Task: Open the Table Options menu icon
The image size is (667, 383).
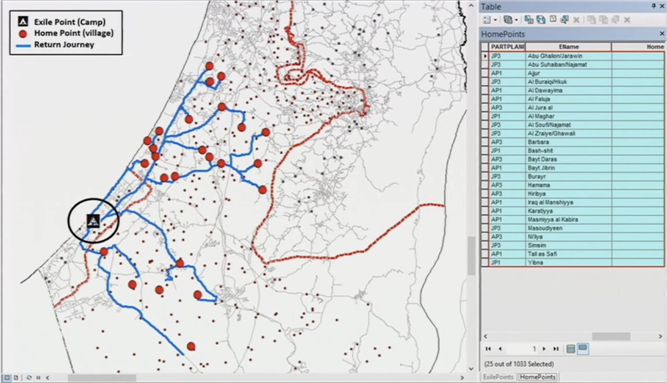Action: coord(487,20)
